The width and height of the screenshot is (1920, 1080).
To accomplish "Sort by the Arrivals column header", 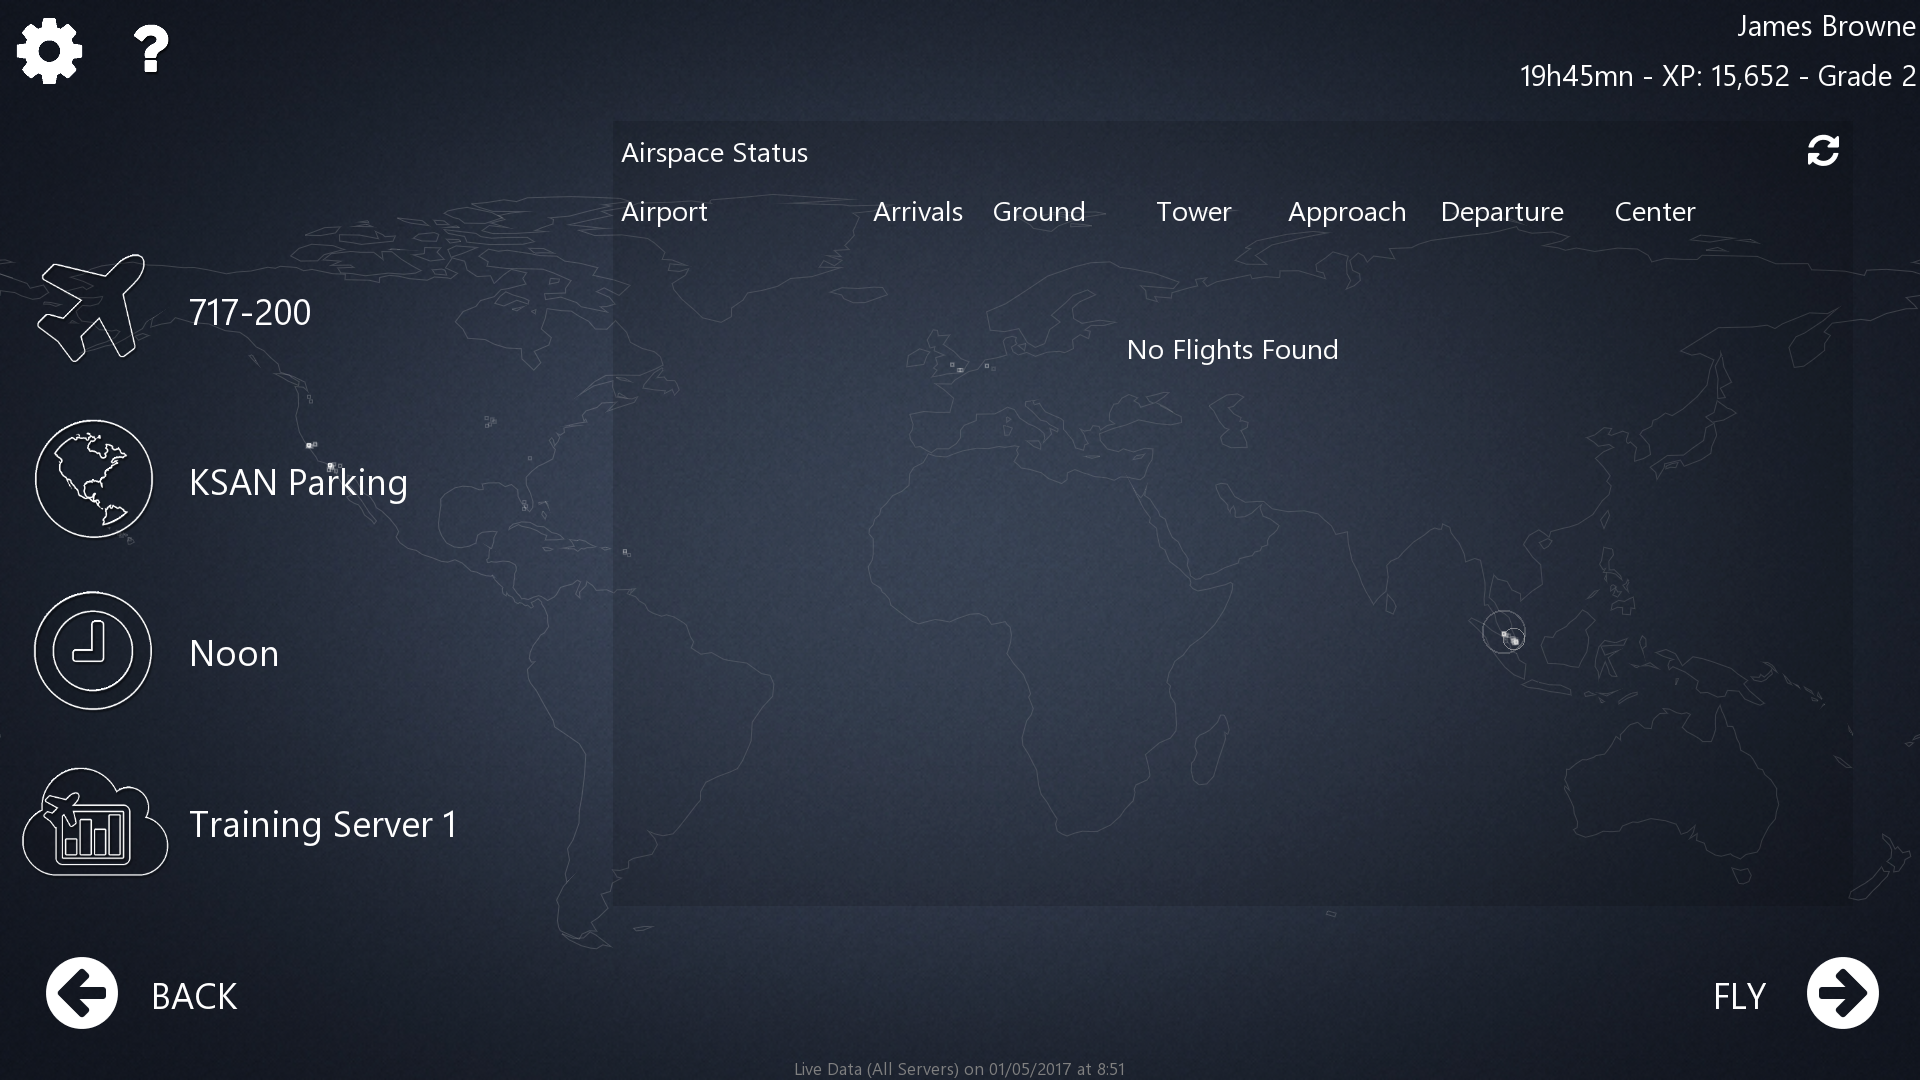I will click(917, 212).
